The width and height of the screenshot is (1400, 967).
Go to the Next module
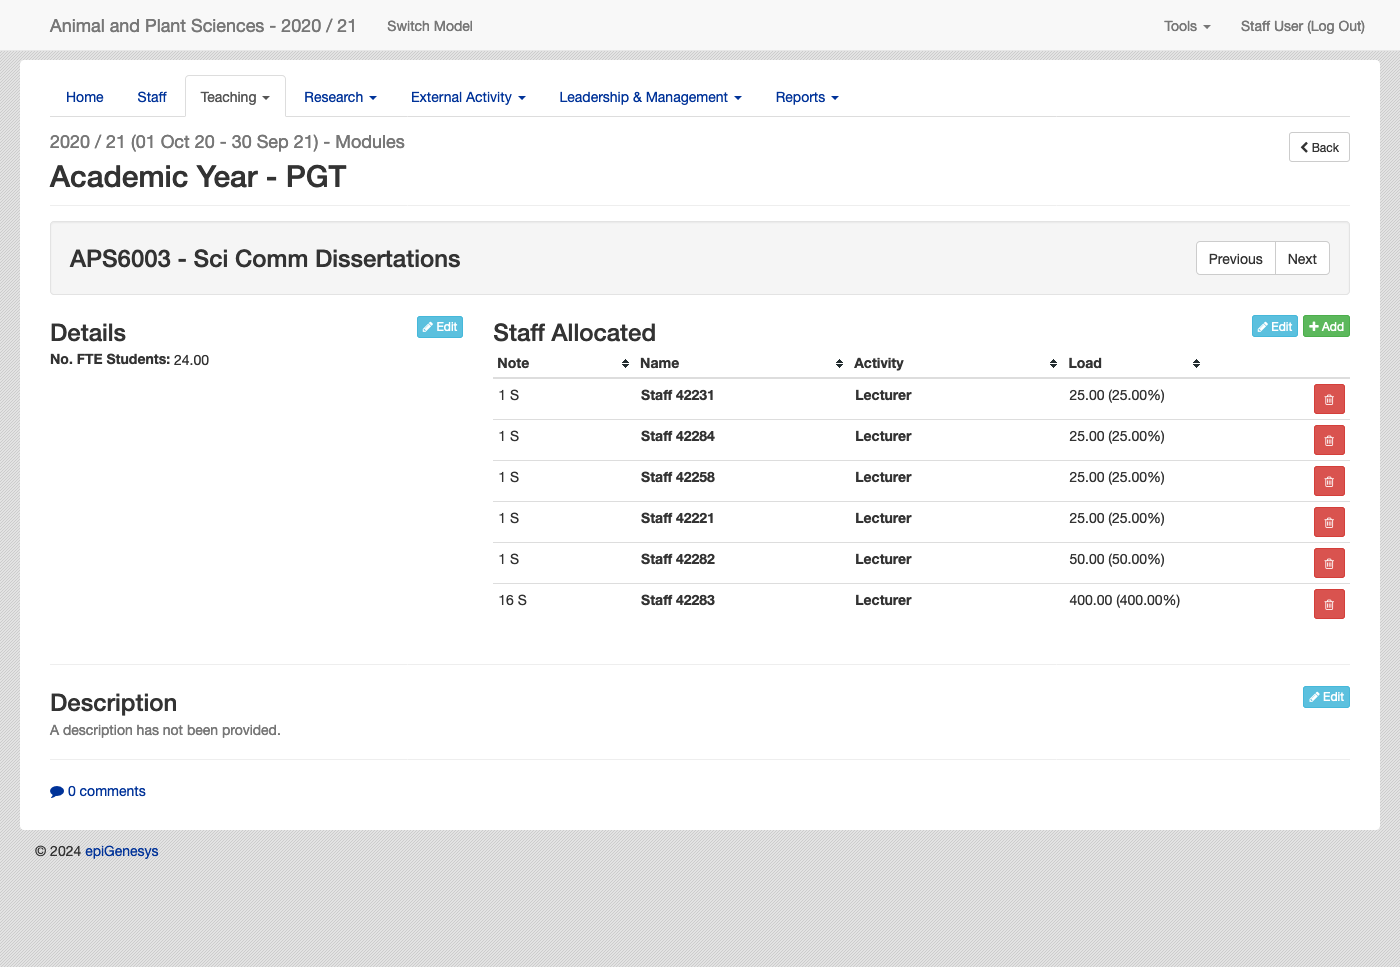point(1302,258)
